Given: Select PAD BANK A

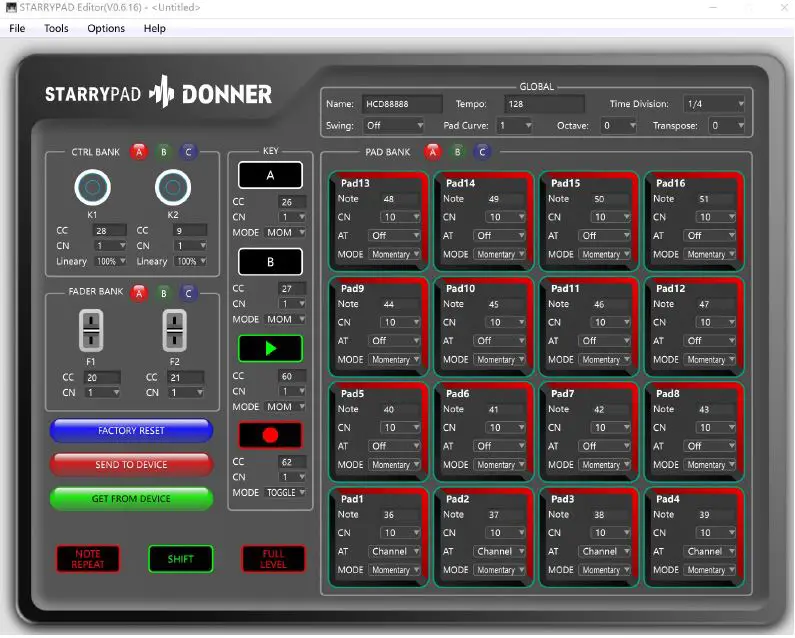Looking at the screenshot, I should (432, 151).
